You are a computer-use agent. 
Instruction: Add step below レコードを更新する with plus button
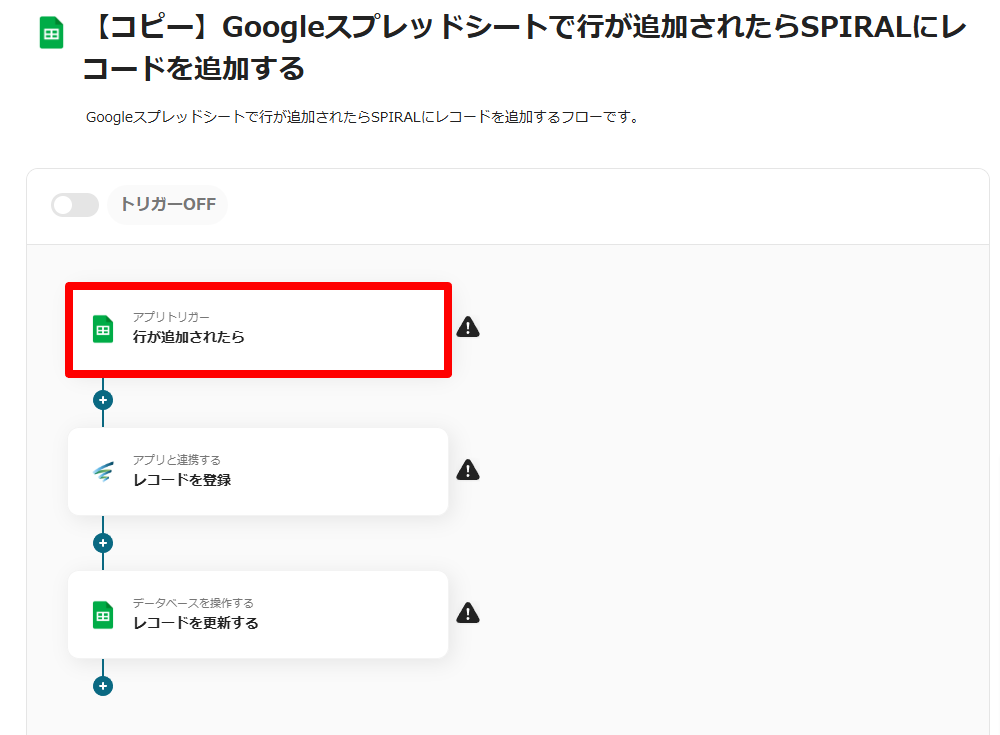pyautogui.click(x=103, y=686)
